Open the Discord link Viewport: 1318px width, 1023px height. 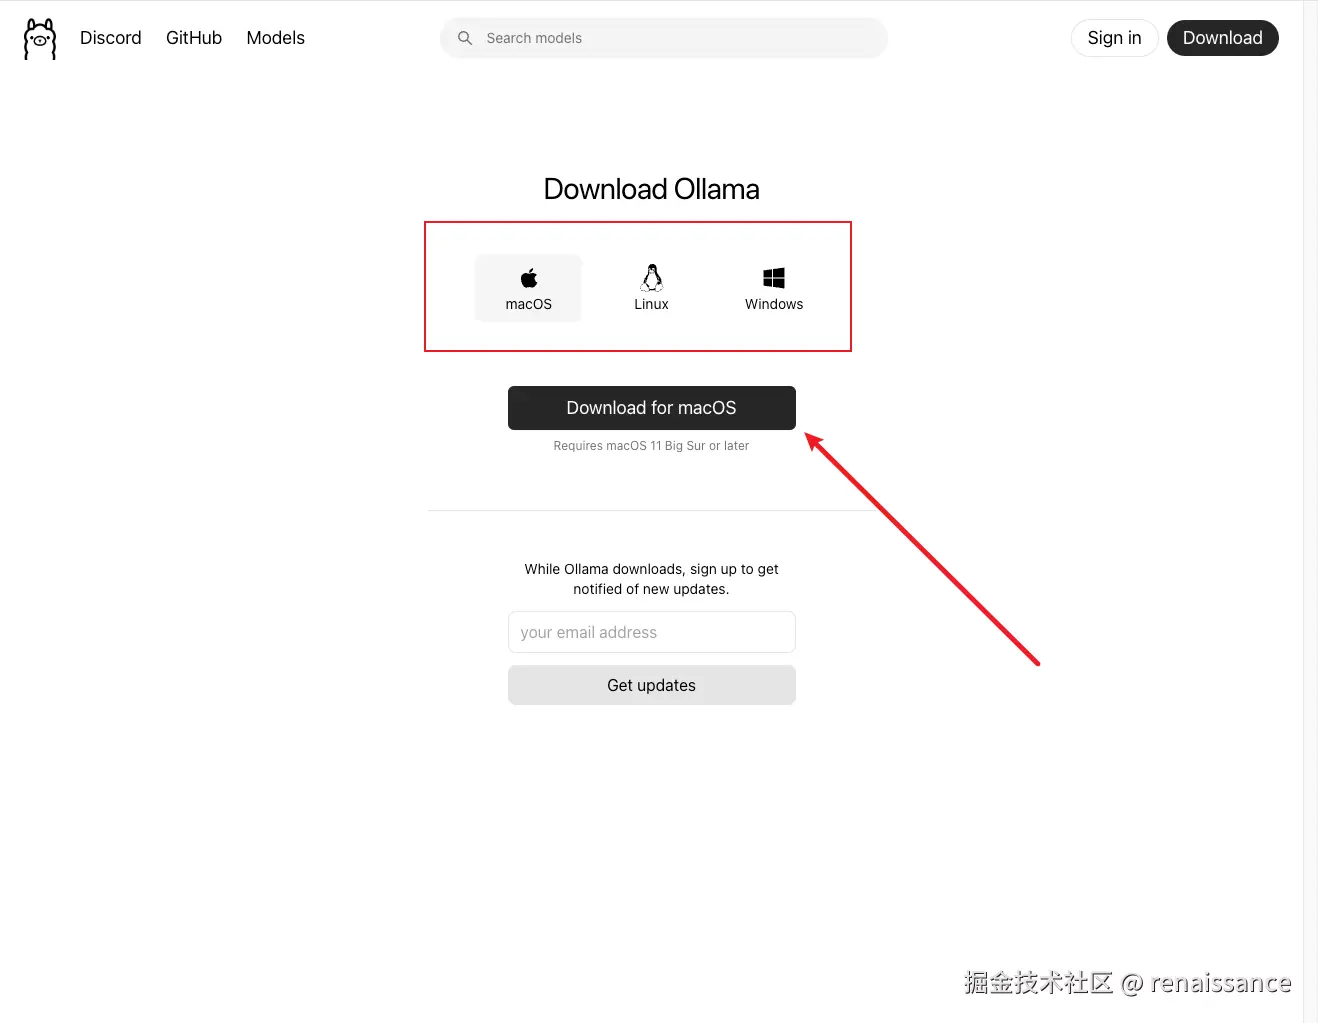tap(111, 38)
